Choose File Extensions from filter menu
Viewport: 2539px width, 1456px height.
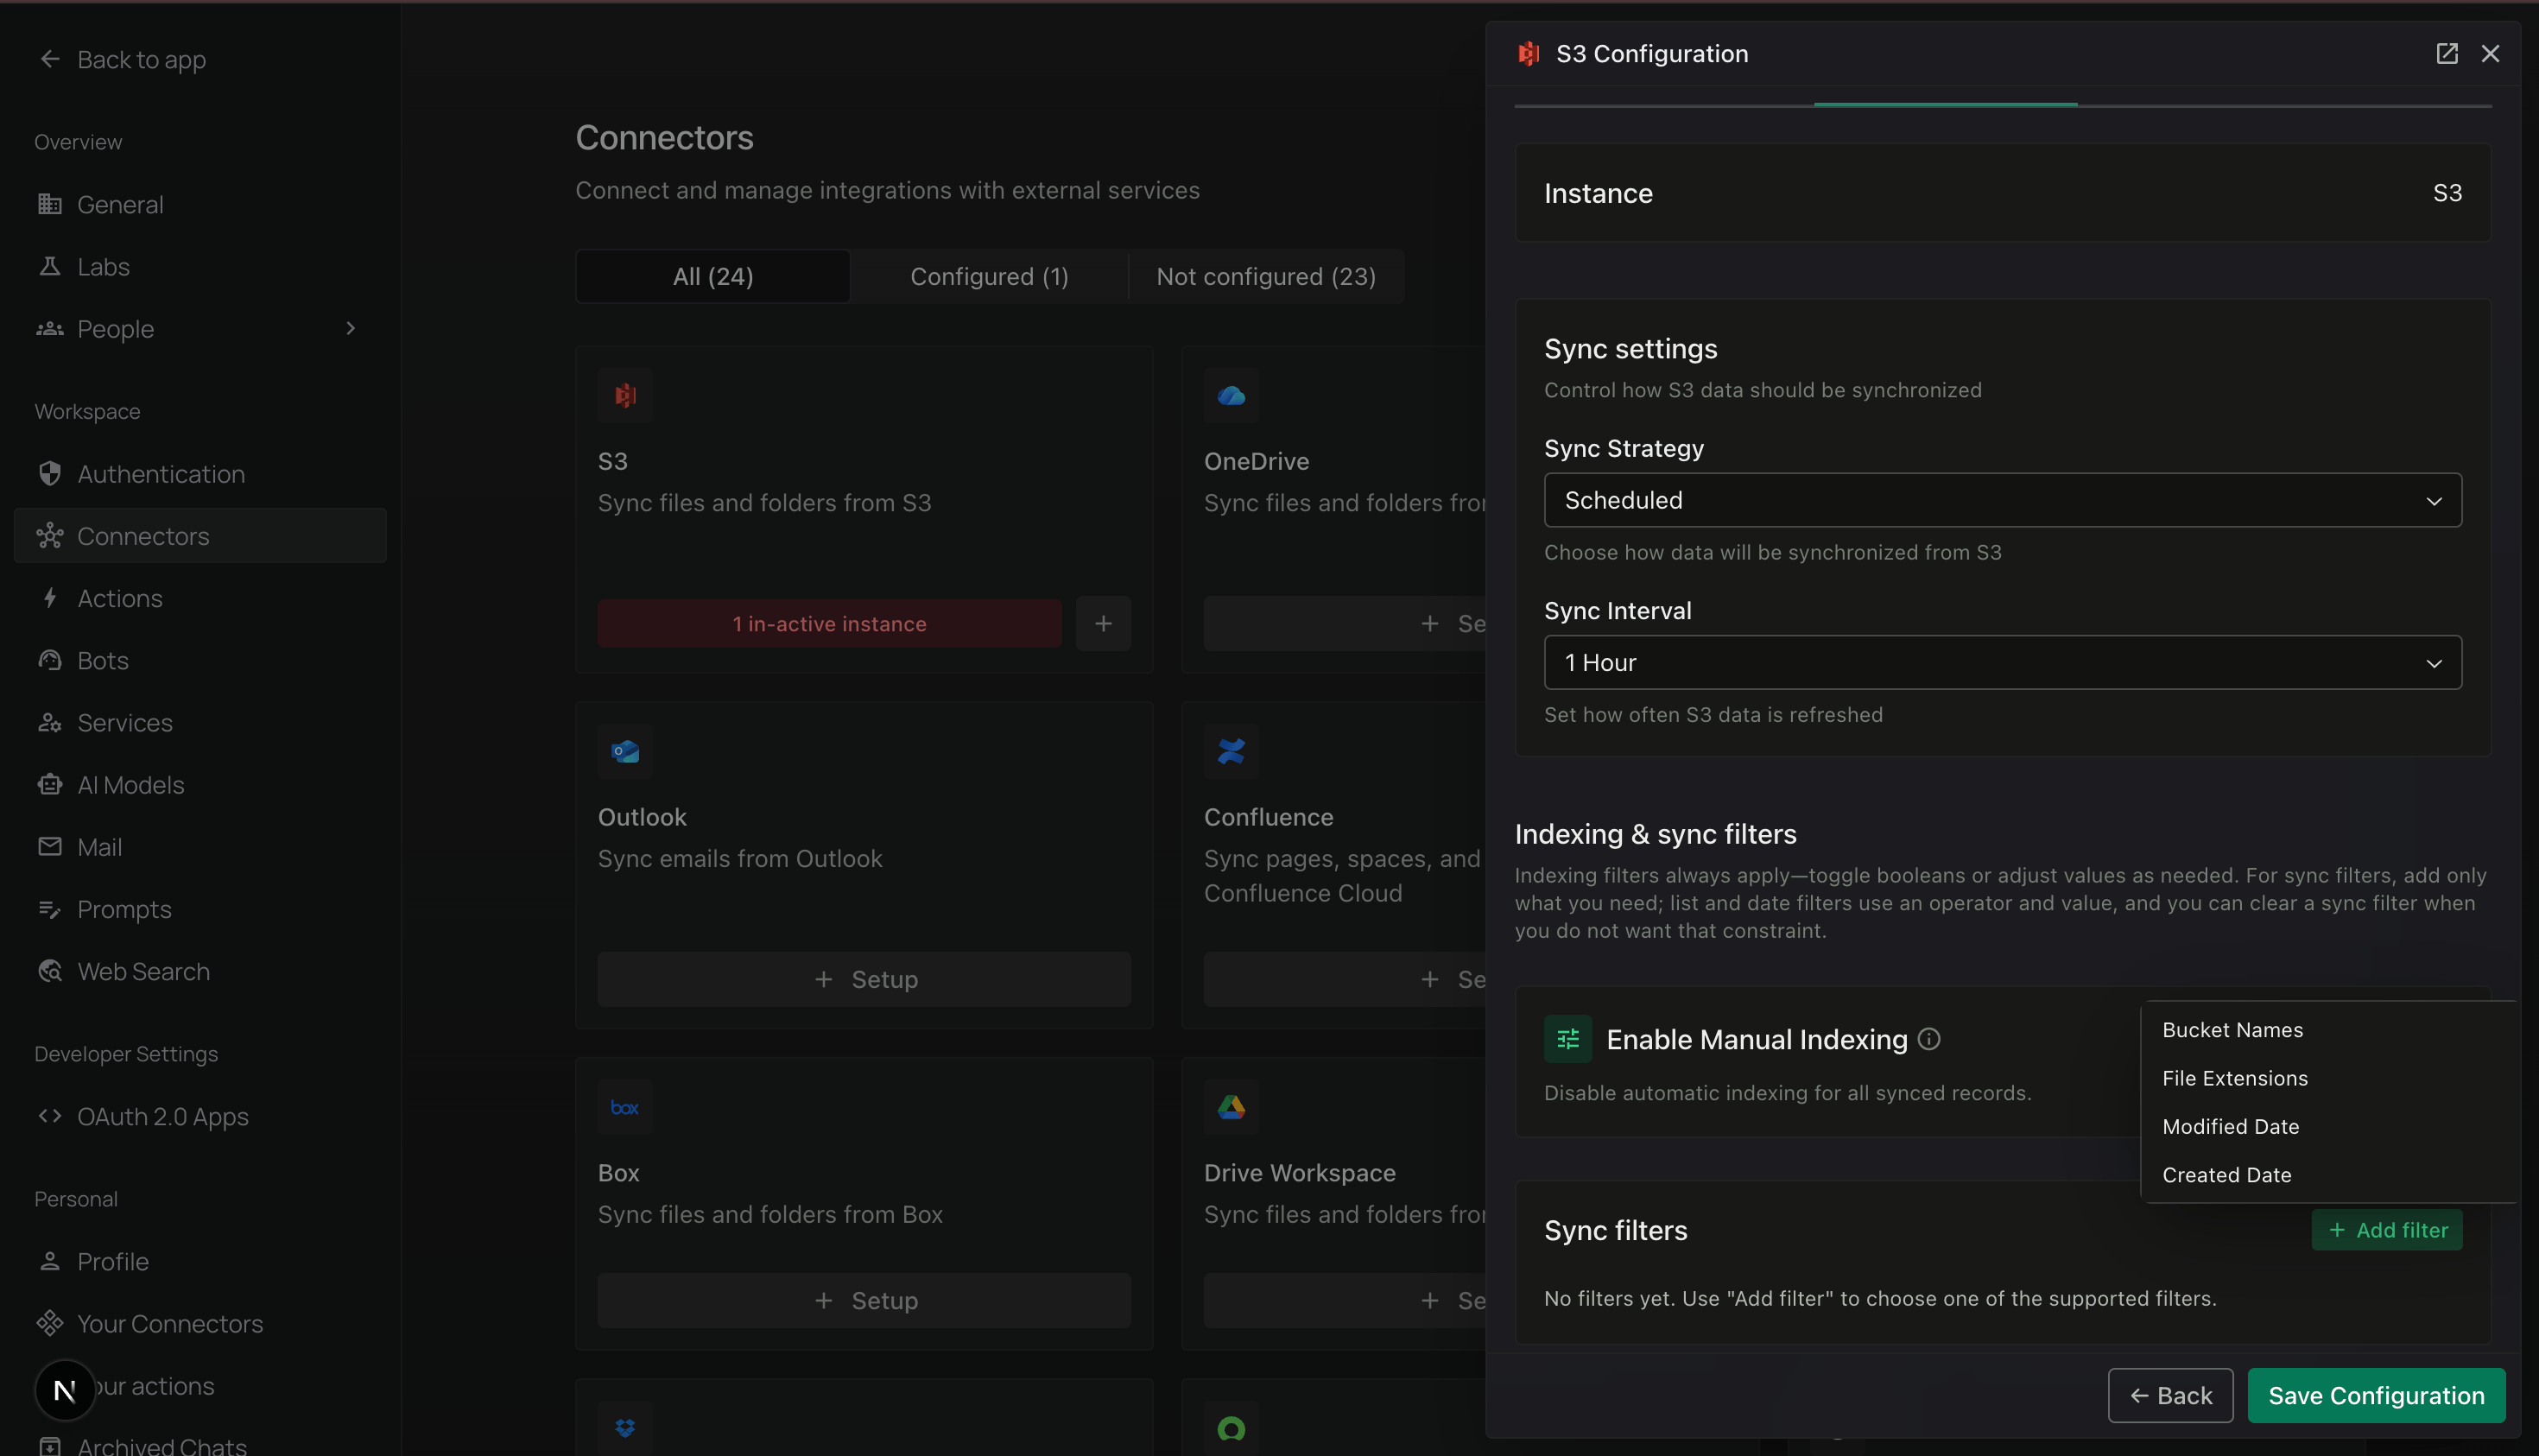point(2328,1078)
